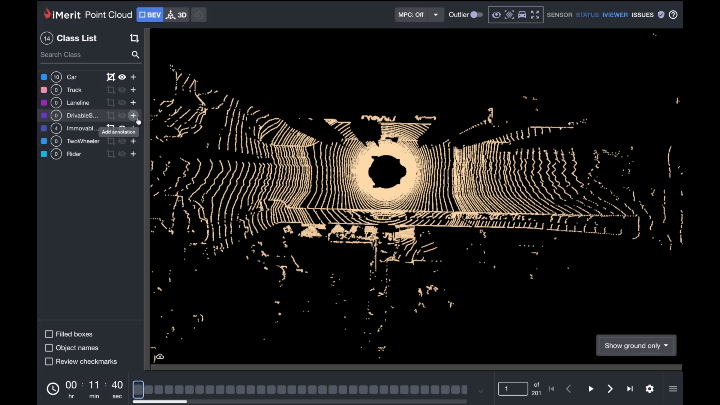This screenshot has width=720, height=405.
Task: Open the MPC dropdown arrow
Action: pos(435,15)
